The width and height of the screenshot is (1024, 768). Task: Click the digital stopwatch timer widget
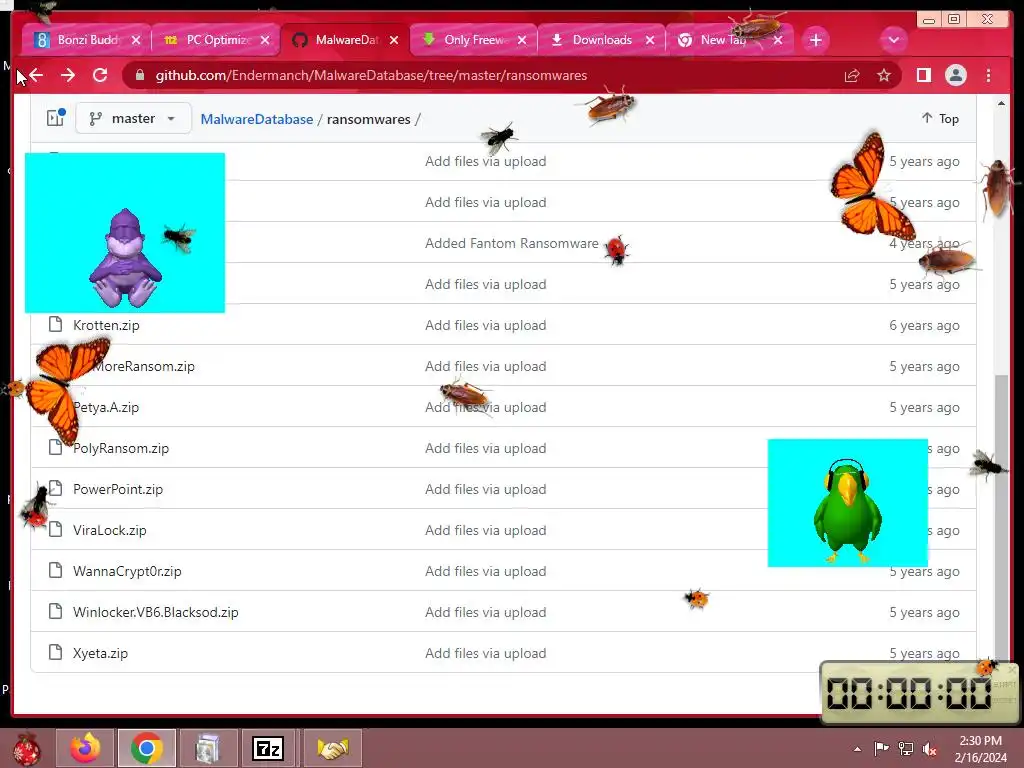pyautogui.click(x=919, y=692)
